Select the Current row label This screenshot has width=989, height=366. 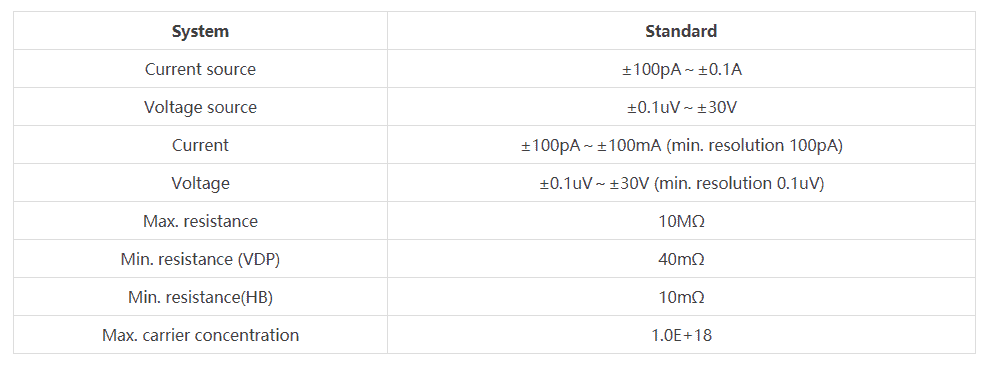(201, 145)
